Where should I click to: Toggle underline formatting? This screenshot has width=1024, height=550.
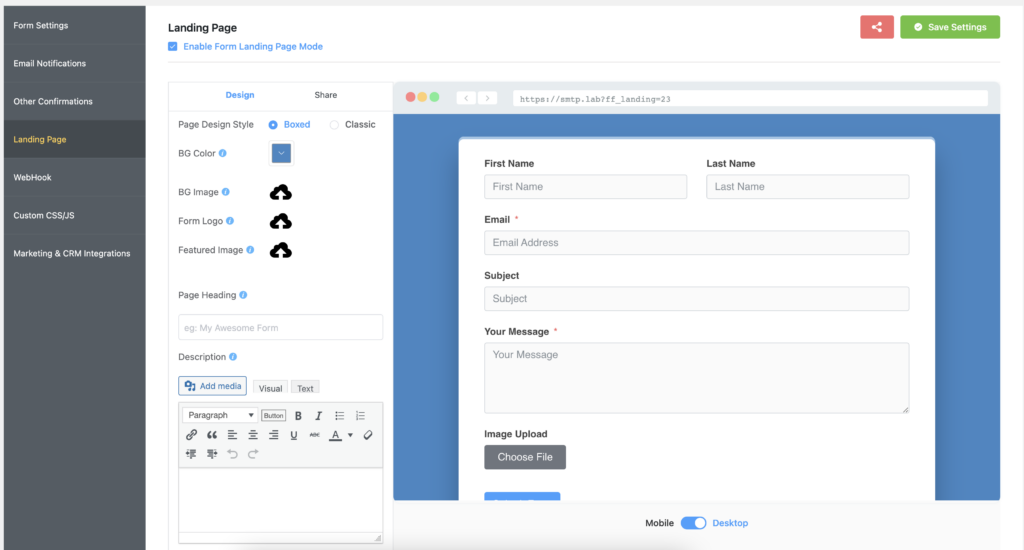click(294, 434)
